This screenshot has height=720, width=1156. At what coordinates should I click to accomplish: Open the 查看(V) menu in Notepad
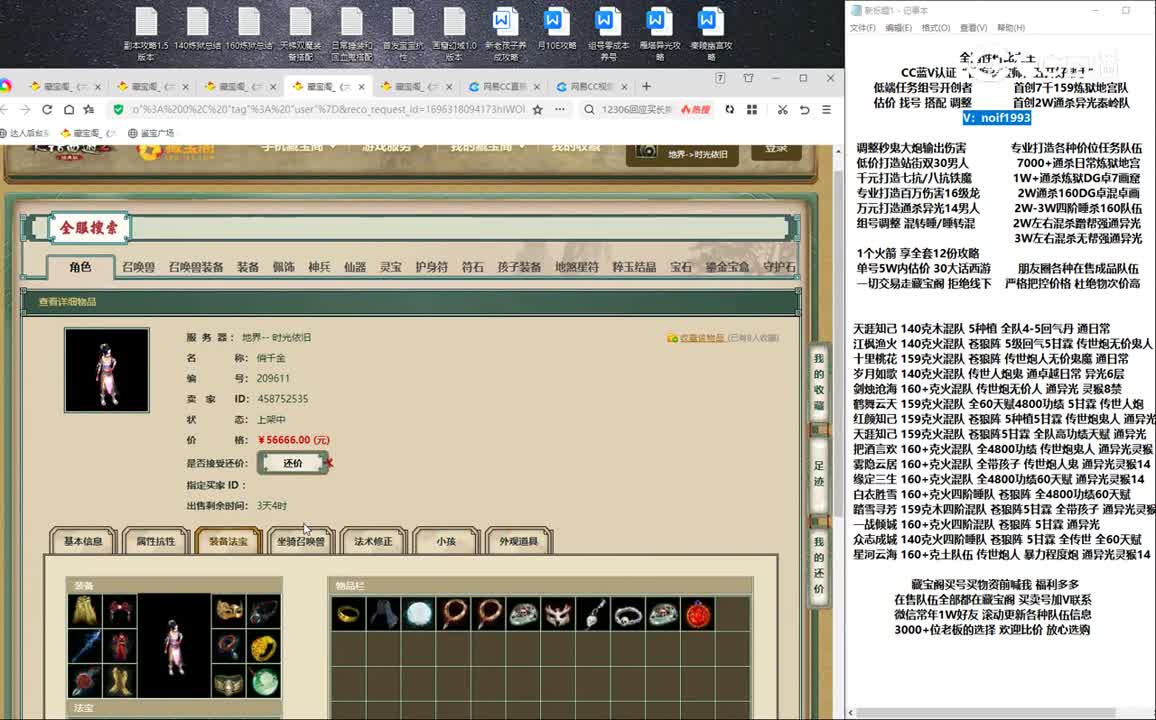click(973, 28)
